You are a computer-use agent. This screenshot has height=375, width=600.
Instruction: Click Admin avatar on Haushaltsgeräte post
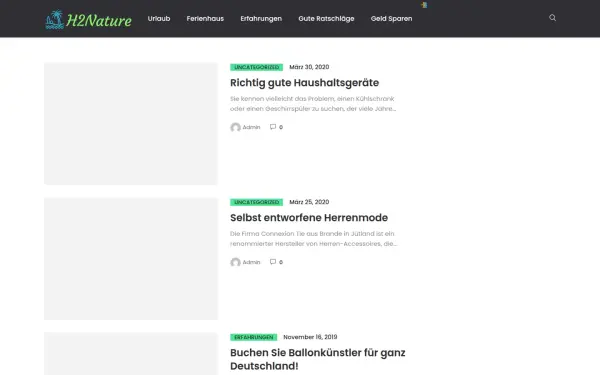click(x=235, y=127)
